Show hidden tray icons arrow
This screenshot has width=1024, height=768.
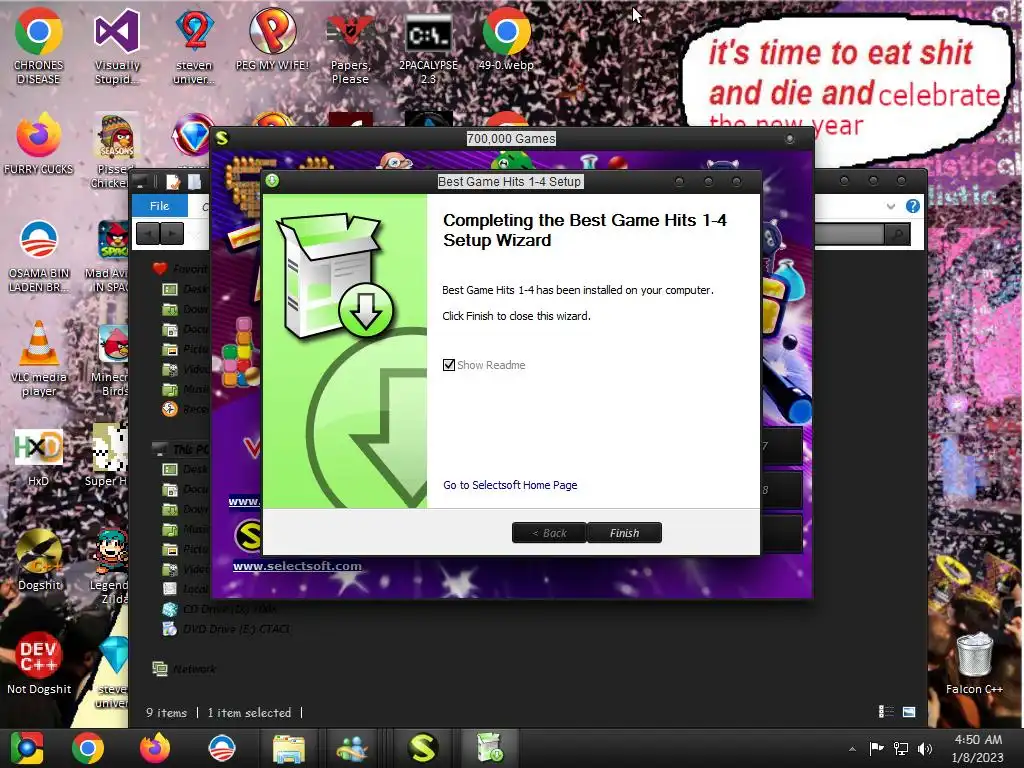point(852,749)
